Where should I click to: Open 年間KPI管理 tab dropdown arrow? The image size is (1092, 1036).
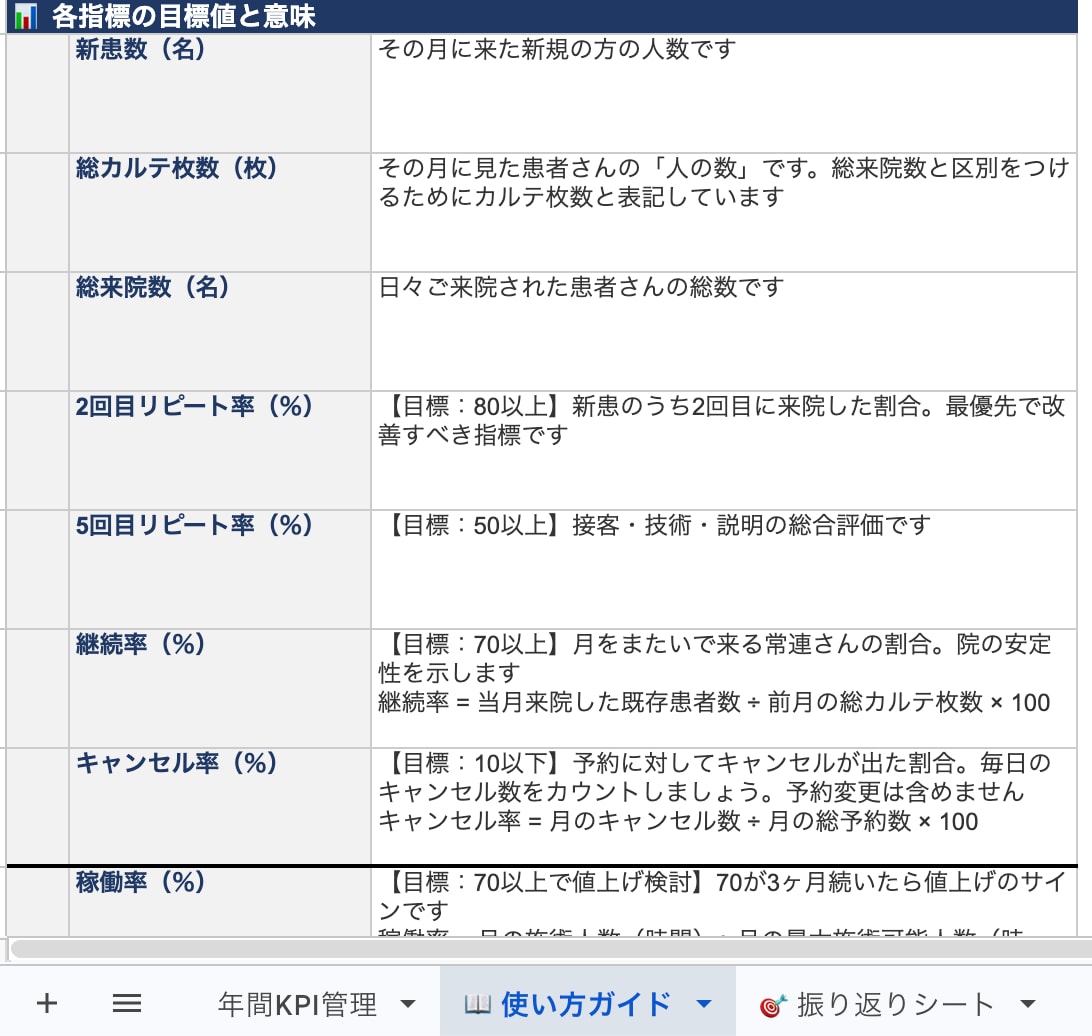(x=408, y=1004)
